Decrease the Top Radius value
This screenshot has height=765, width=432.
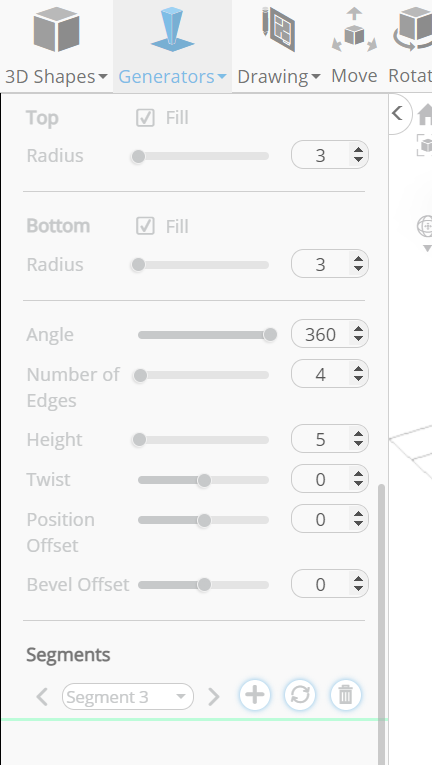pyautogui.click(x=359, y=161)
